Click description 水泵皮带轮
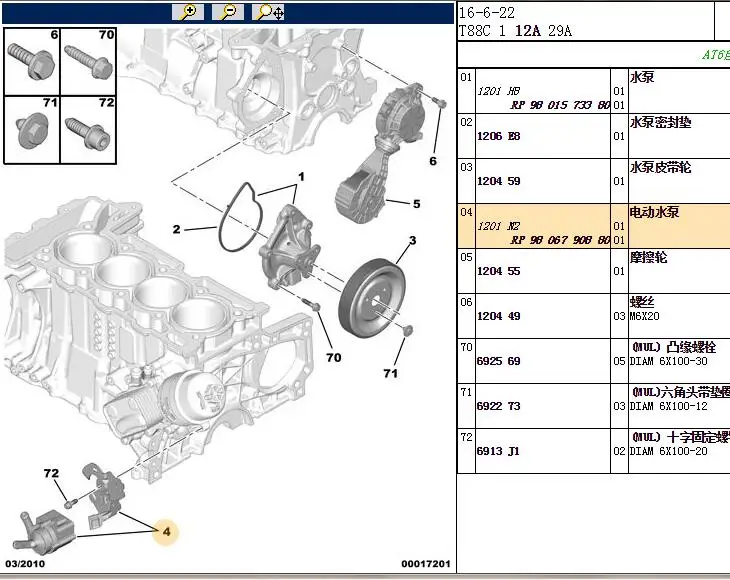This screenshot has width=730, height=580. point(660,167)
